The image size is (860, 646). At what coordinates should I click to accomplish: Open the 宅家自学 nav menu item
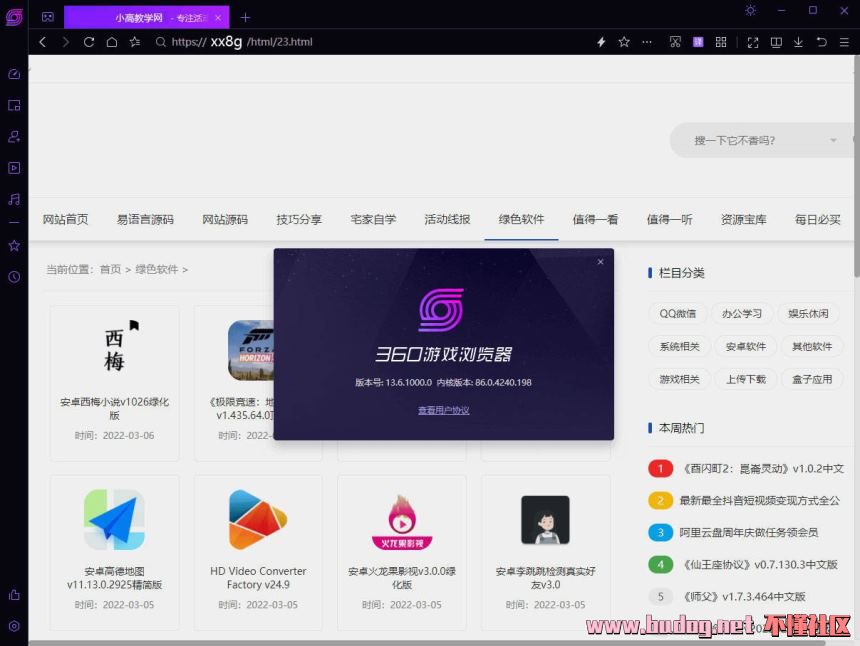point(373,219)
